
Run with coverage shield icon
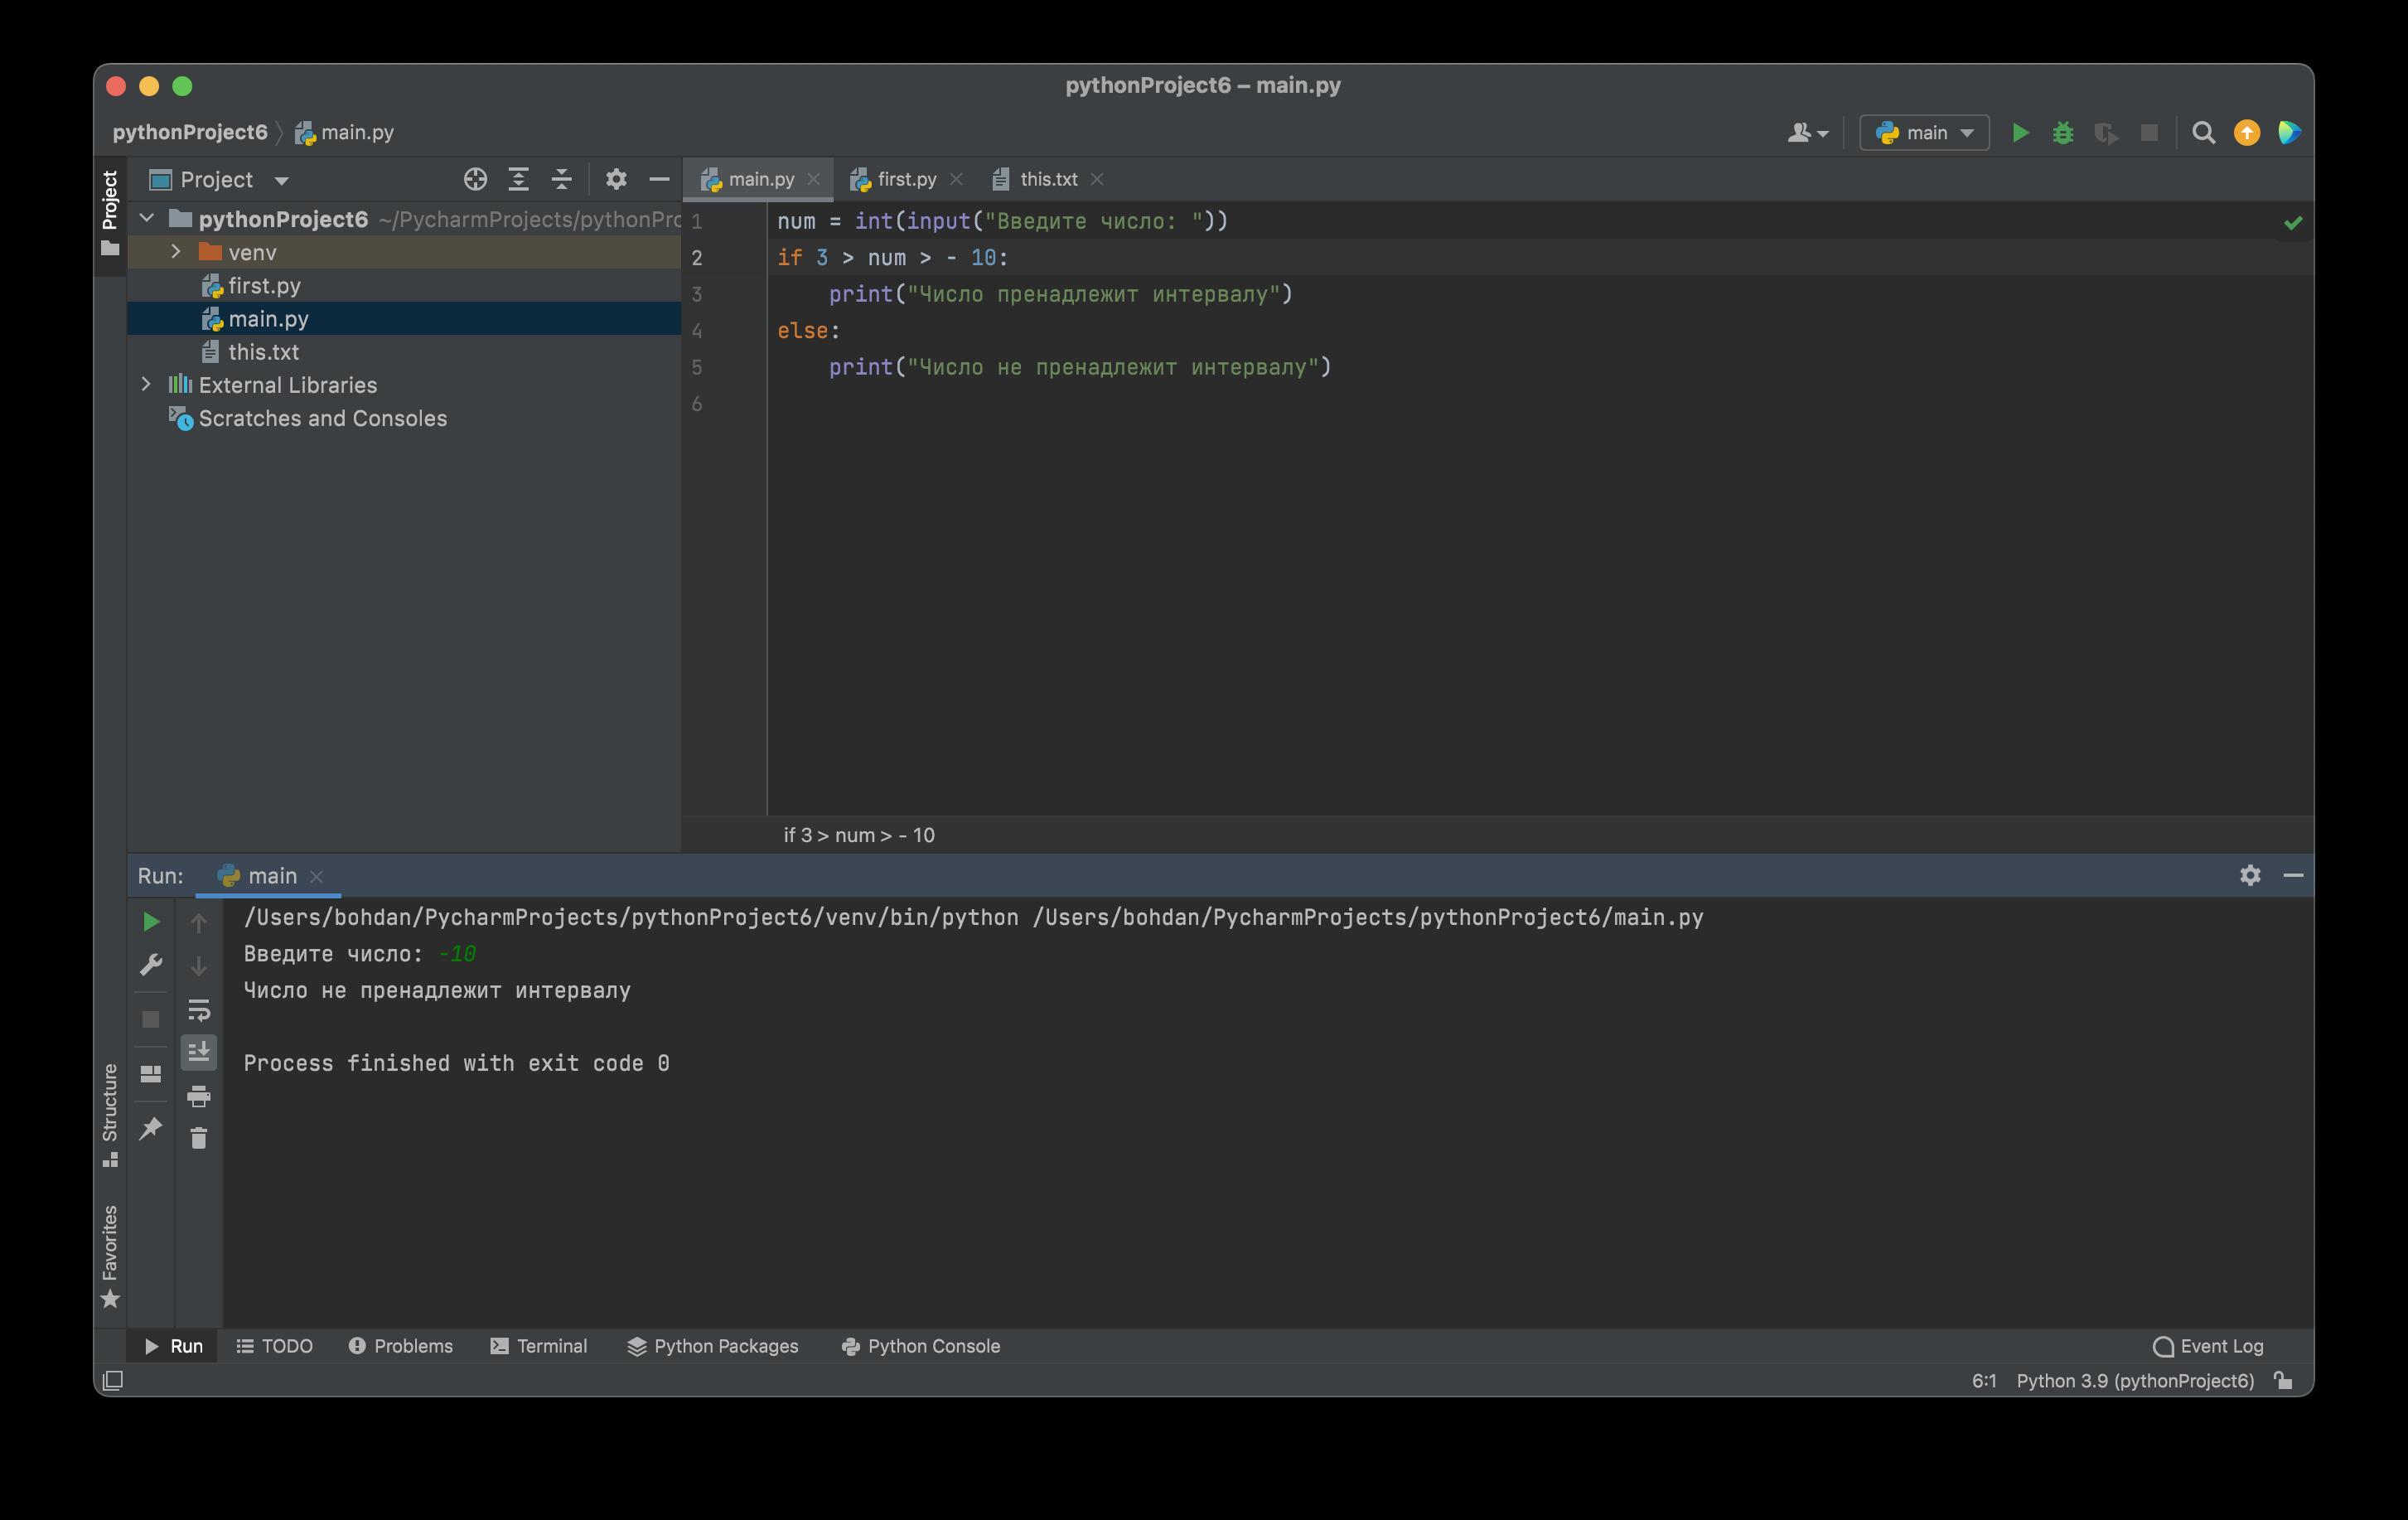[x=2106, y=133]
